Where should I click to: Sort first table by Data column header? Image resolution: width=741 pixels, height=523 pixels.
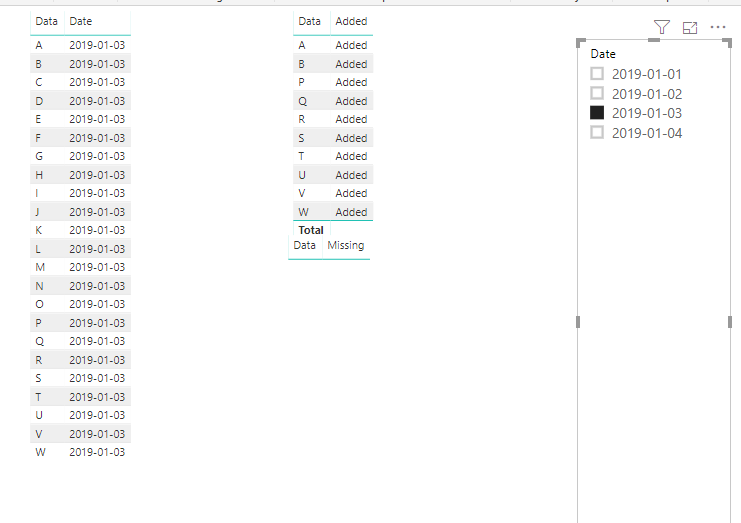point(46,21)
